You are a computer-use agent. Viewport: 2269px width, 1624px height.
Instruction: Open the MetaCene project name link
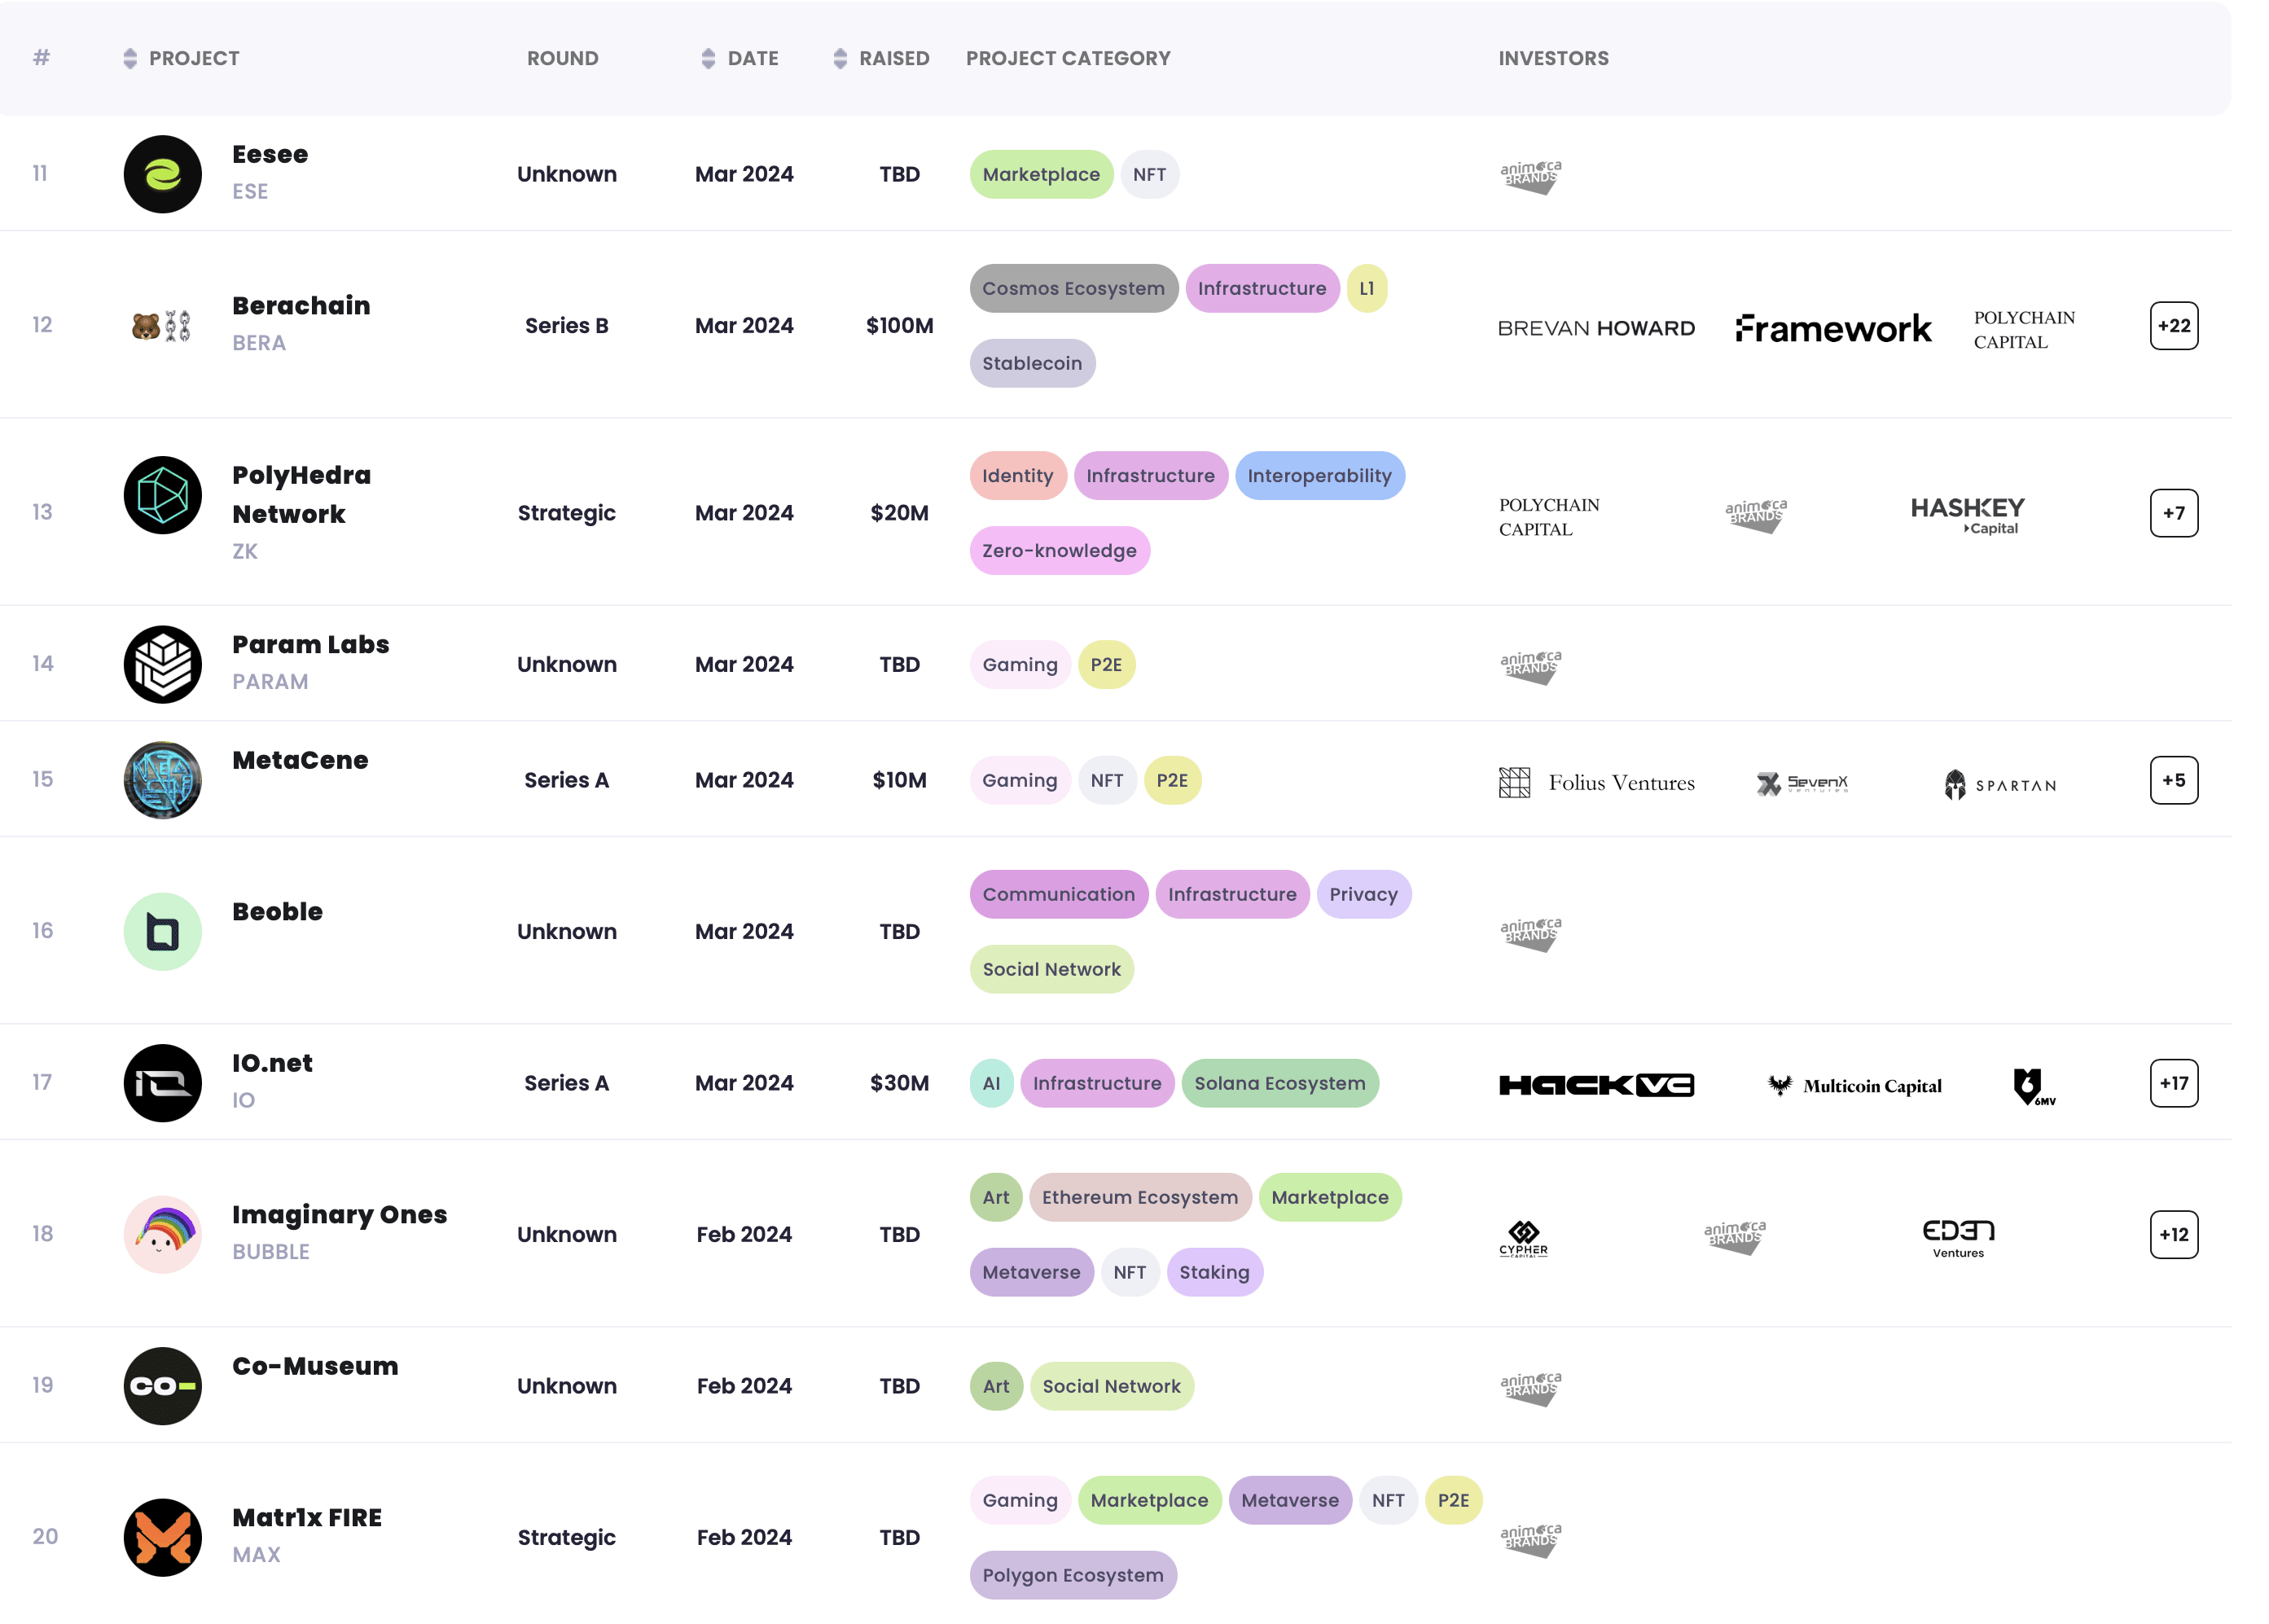[300, 760]
